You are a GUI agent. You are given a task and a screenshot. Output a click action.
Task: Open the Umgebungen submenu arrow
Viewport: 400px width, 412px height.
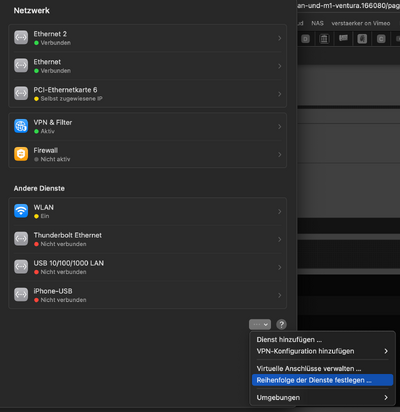pyautogui.click(x=386, y=397)
